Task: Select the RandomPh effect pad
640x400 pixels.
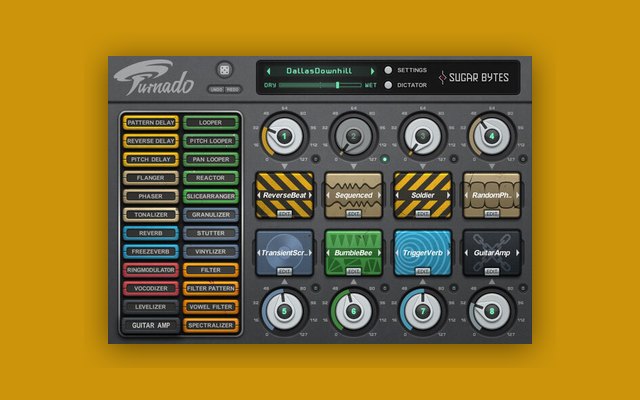Action: tap(492, 195)
